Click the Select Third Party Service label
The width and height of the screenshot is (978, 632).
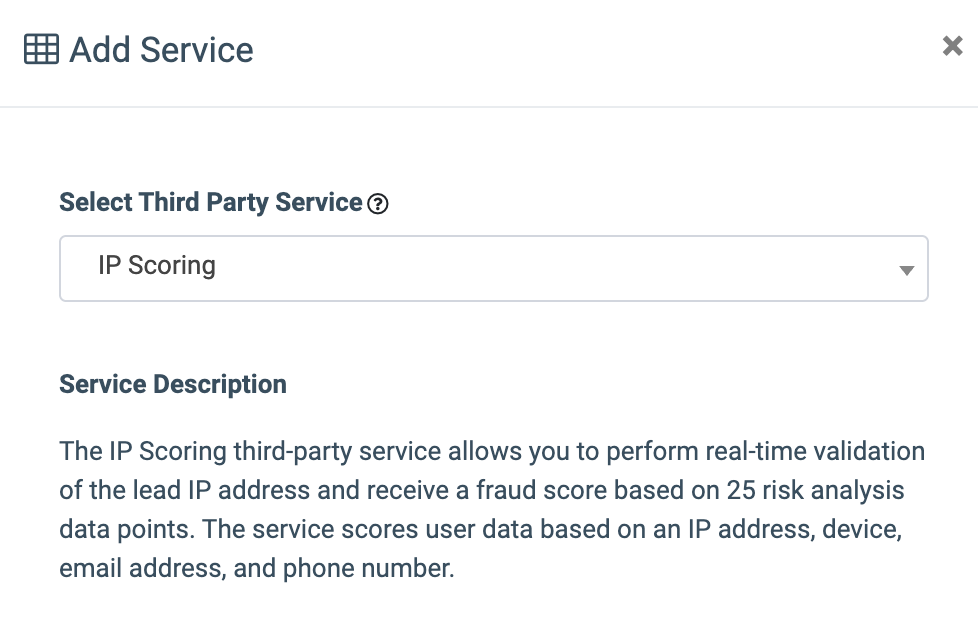pyautogui.click(x=210, y=202)
